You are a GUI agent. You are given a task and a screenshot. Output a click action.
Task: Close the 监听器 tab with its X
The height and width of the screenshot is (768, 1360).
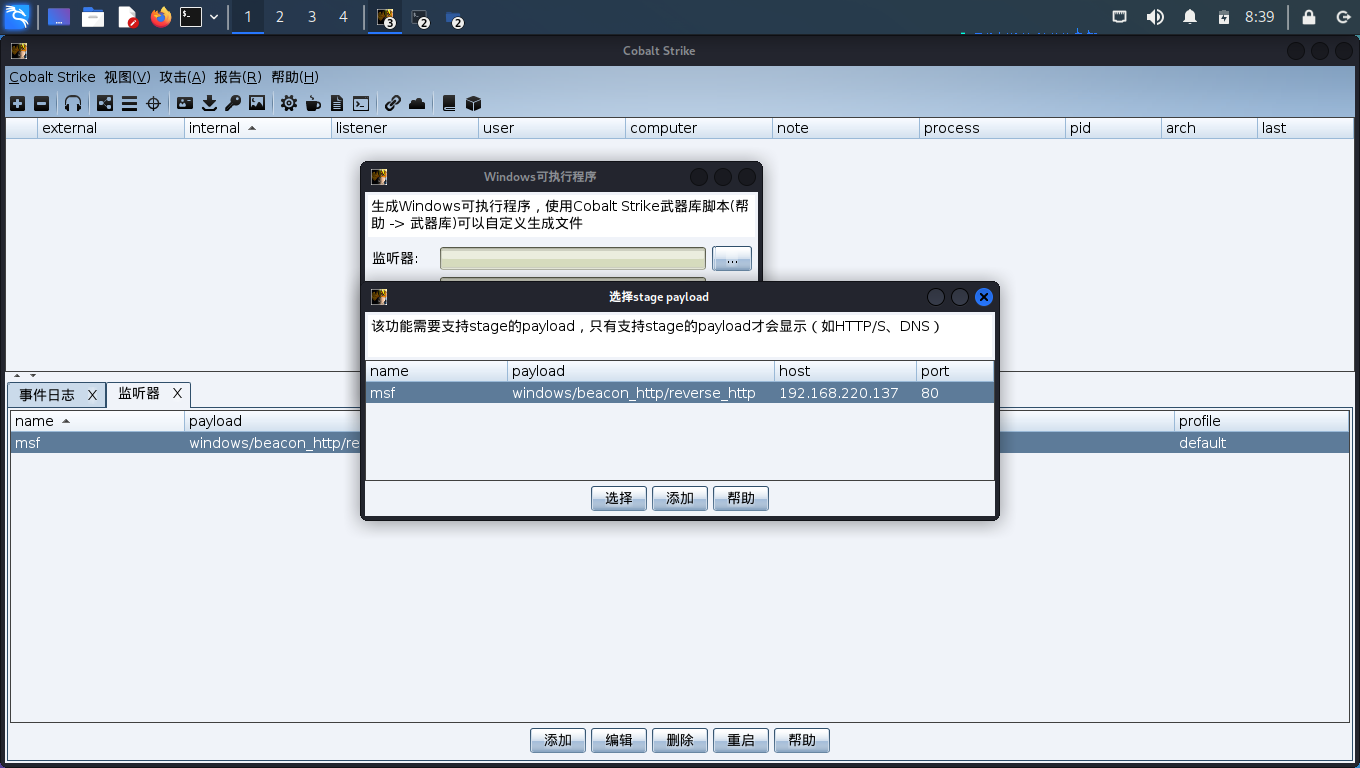click(x=177, y=393)
